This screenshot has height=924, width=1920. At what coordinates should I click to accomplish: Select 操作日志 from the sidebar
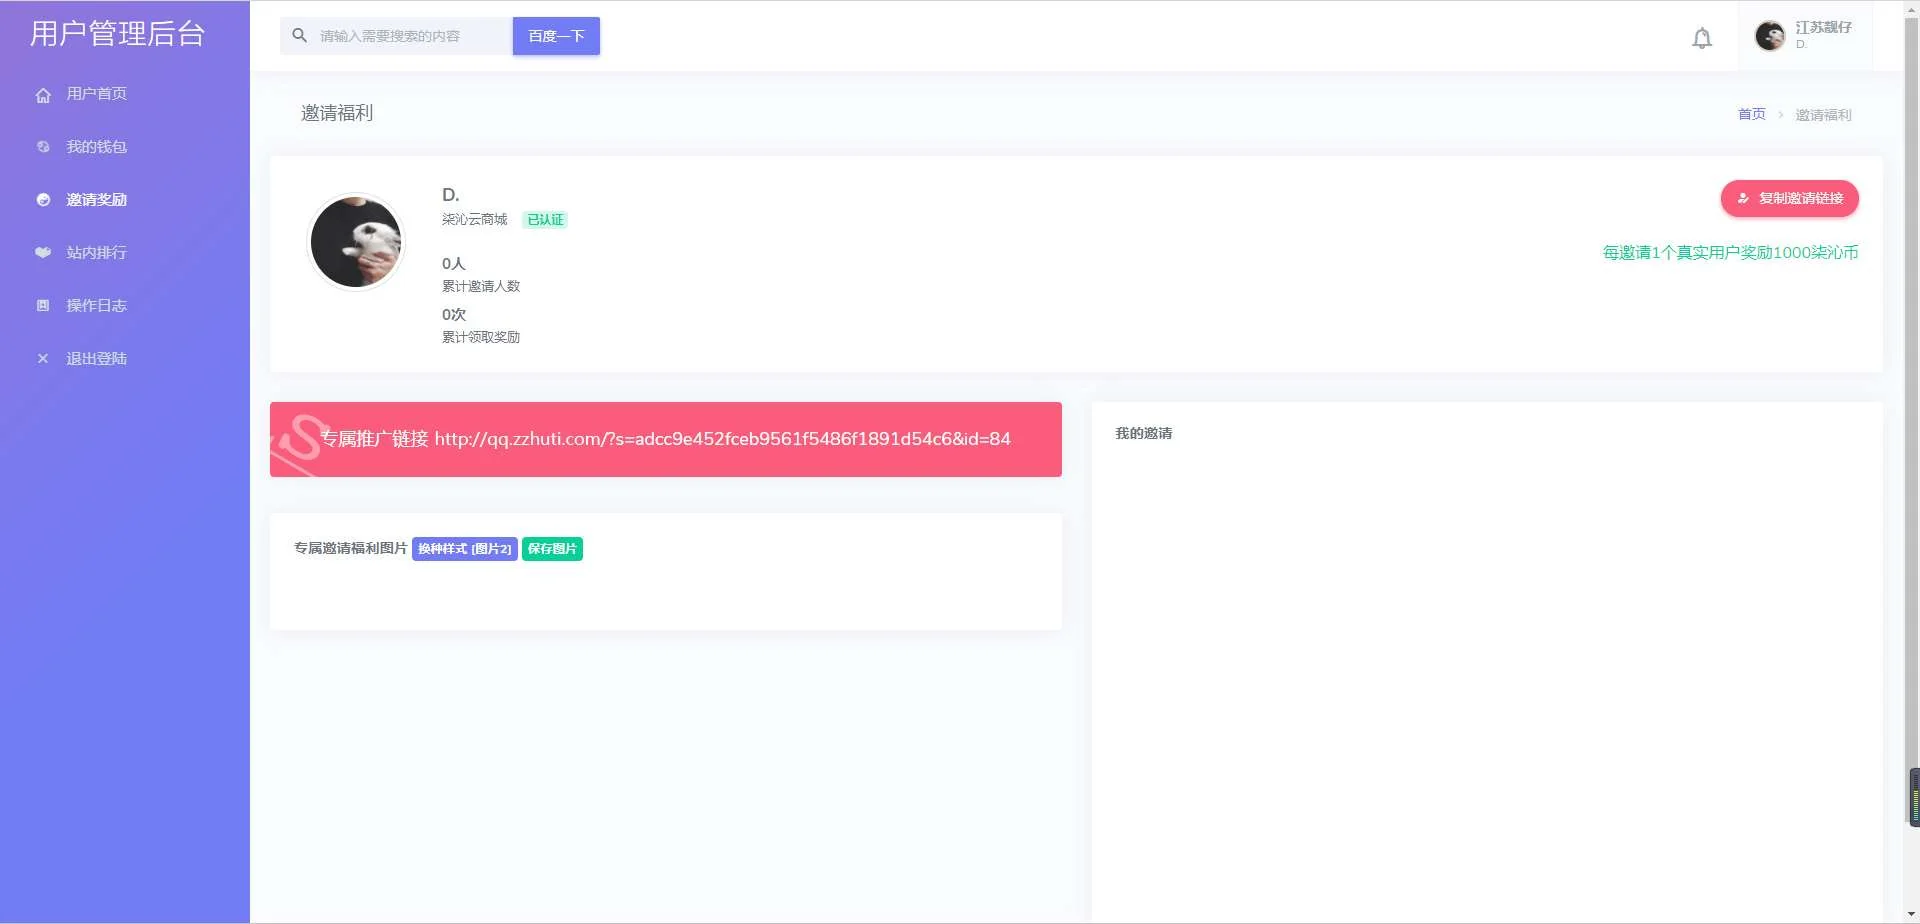tap(96, 306)
